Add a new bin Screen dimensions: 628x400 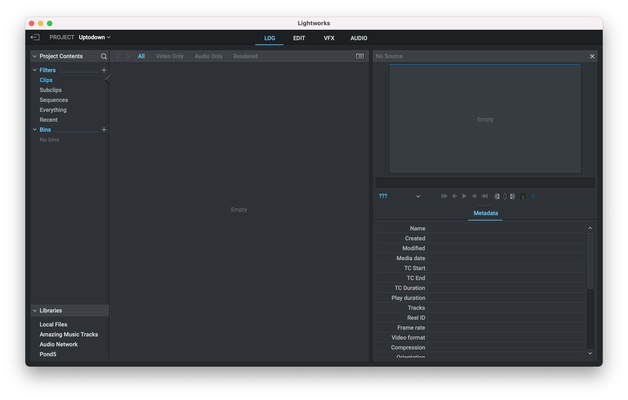[104, 130]
